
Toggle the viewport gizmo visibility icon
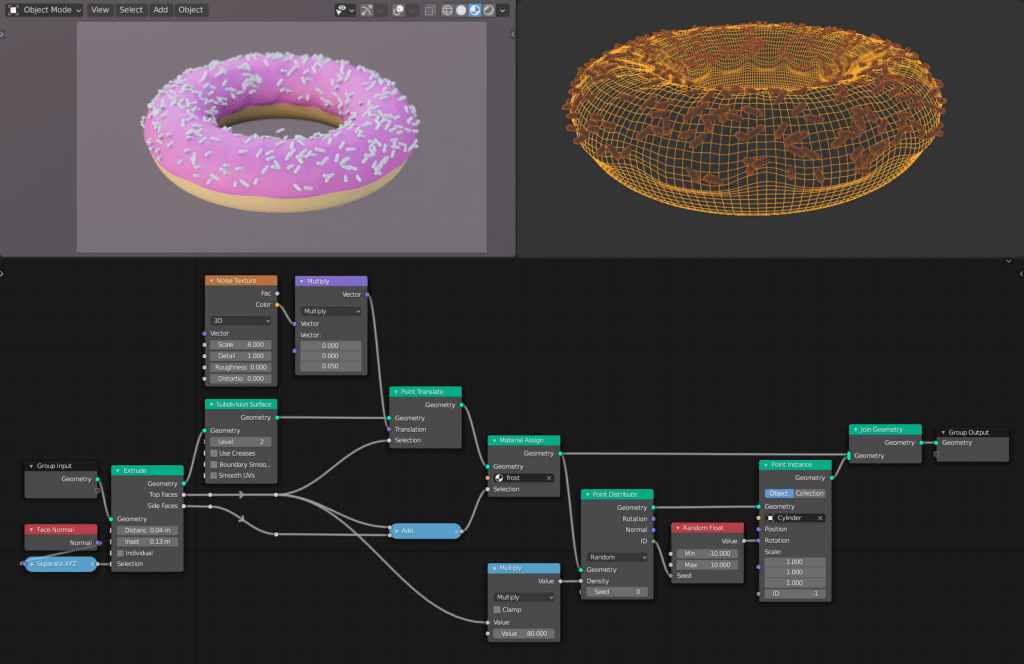[x=365, y=10]
